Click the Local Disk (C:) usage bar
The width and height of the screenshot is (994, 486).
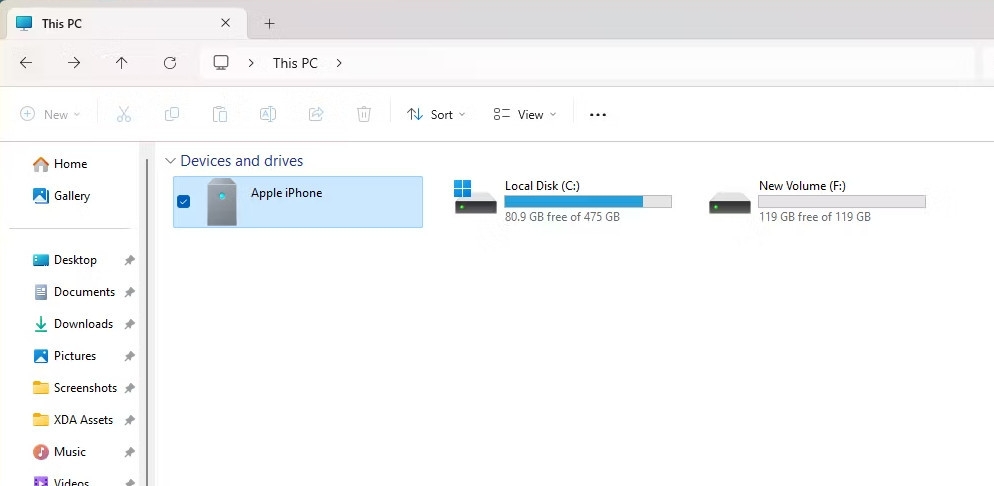pos(588,201)
